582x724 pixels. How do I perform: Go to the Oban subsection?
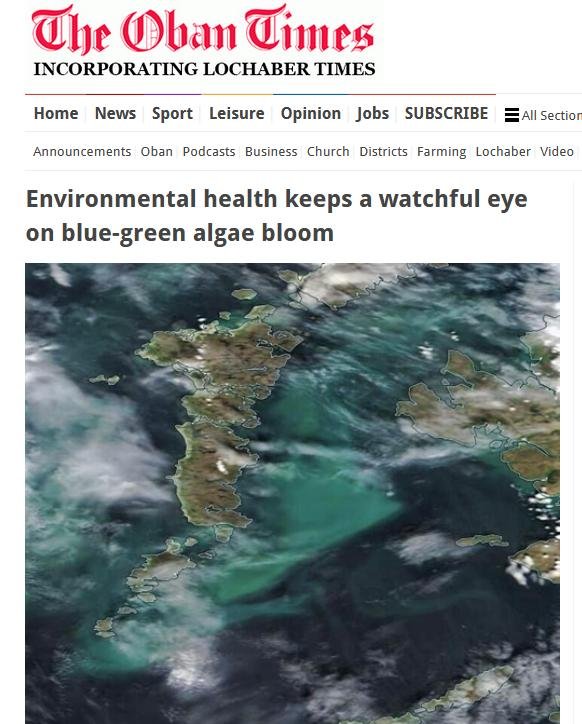click(157, 152)
